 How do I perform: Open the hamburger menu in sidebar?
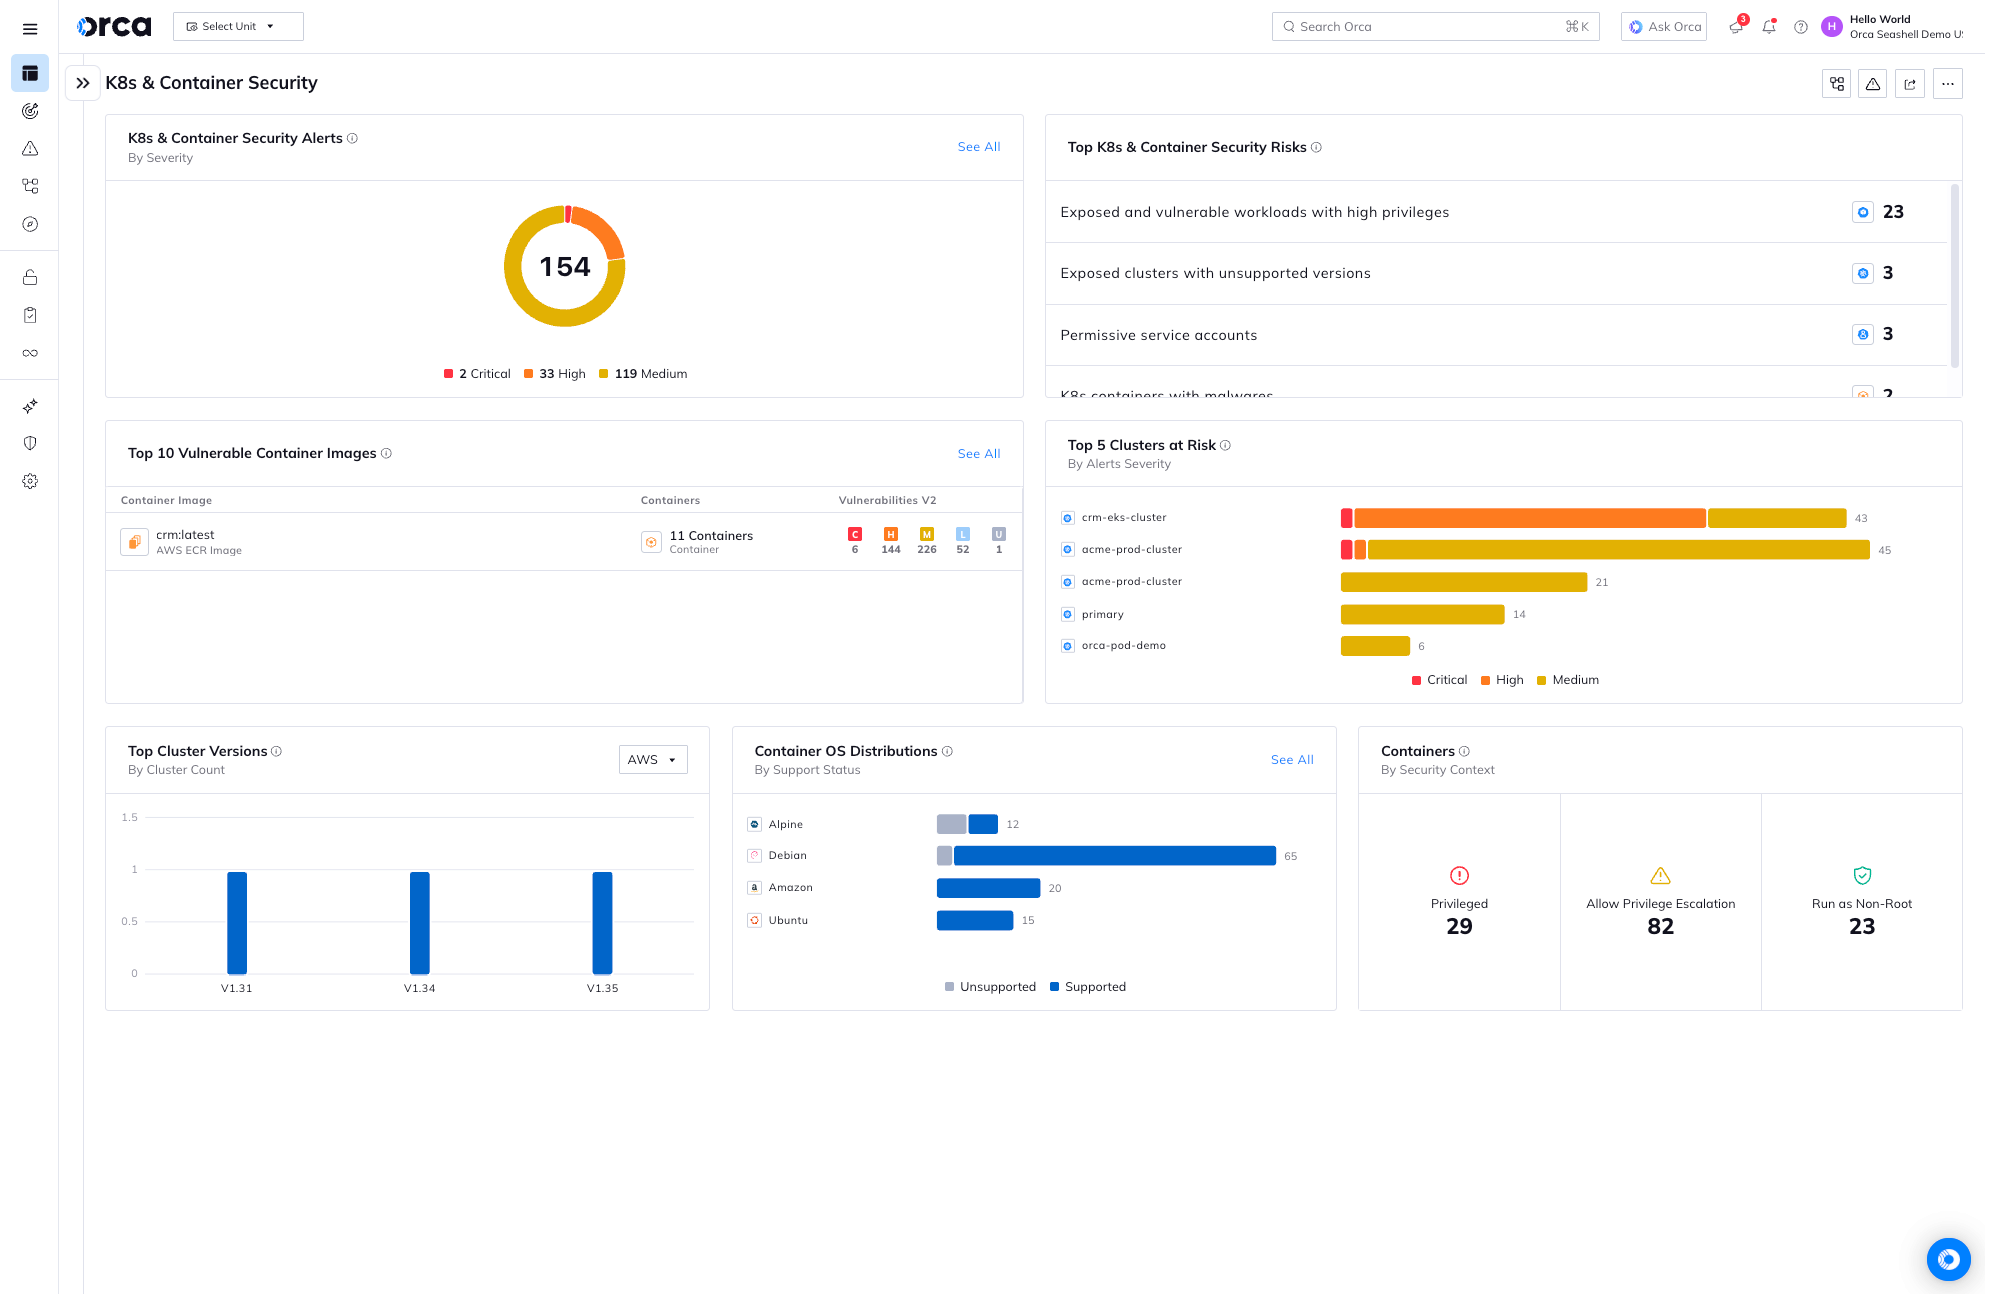(x=30, y=29)
